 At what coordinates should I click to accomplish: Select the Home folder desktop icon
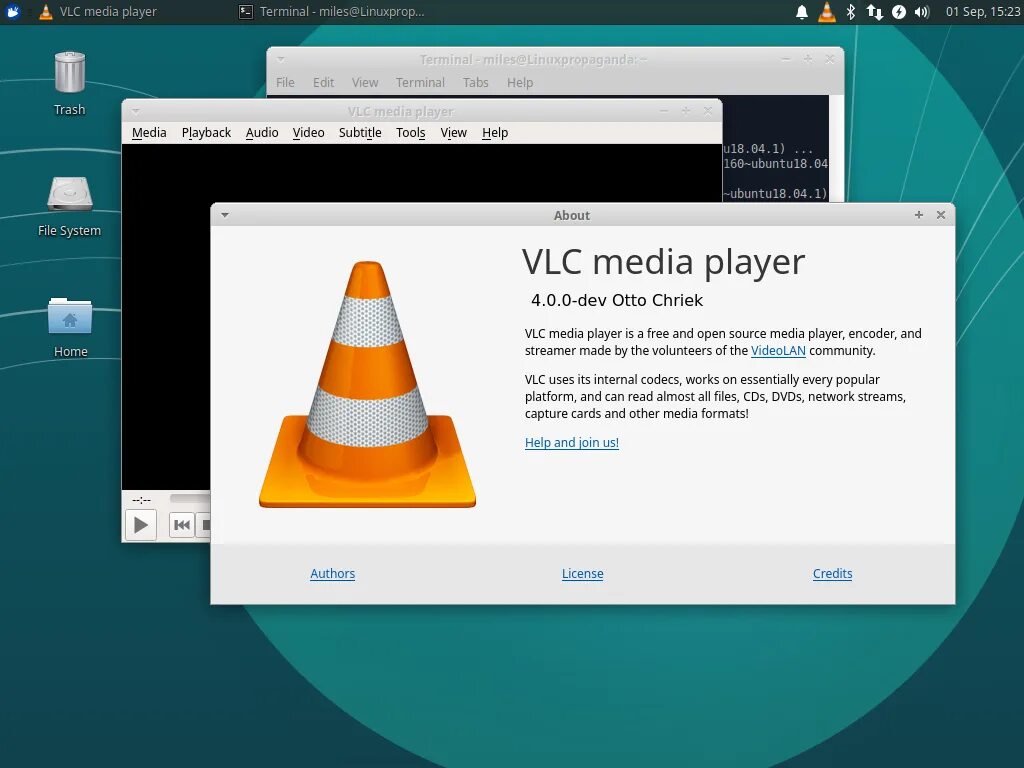click(x=70, y=328)
